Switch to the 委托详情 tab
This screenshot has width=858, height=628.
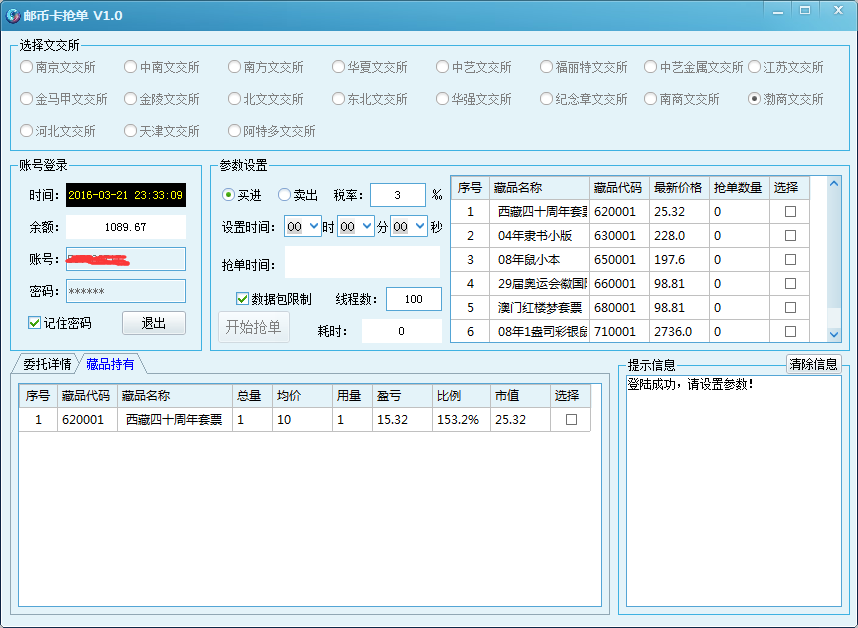[x=47, y=364]
